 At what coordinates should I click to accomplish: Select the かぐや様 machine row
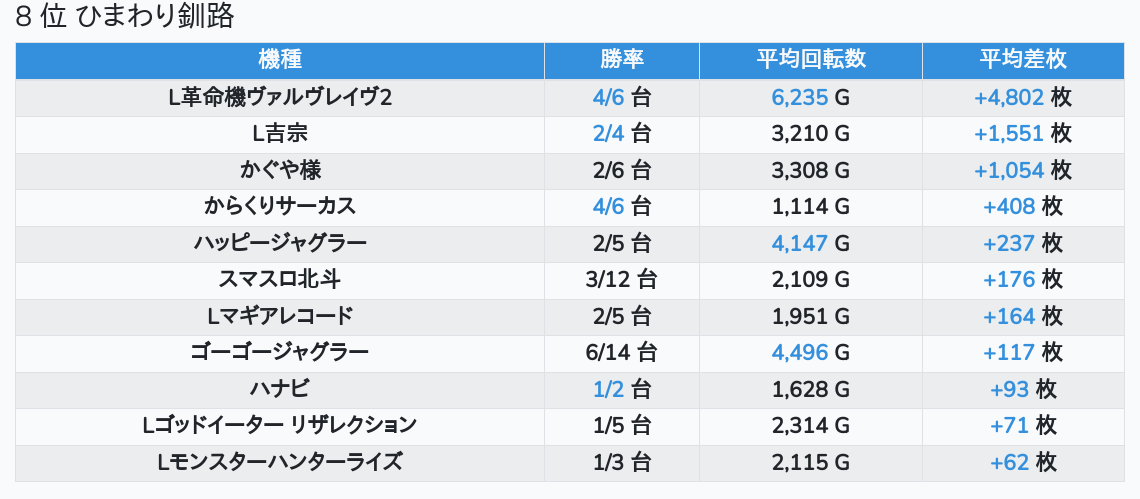click(280, 171)
